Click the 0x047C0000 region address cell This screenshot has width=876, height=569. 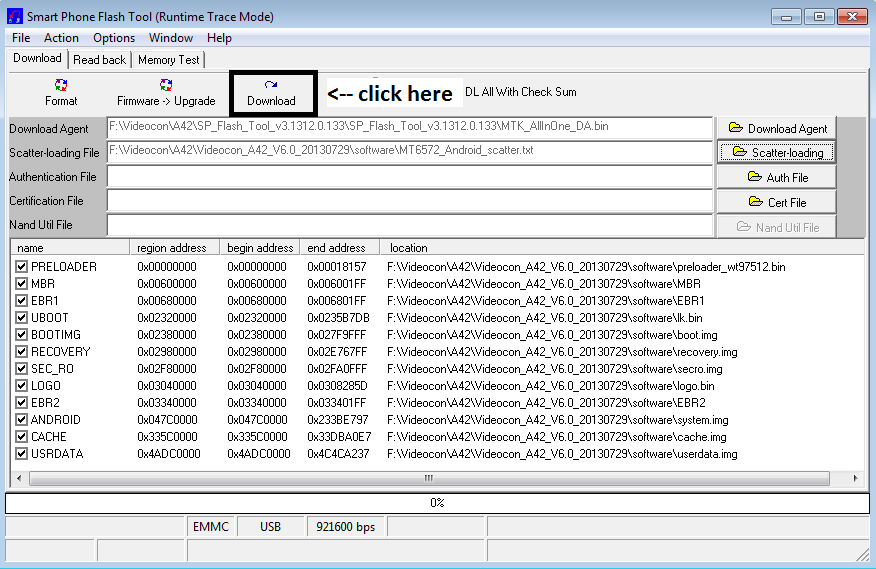click(167, 420)
